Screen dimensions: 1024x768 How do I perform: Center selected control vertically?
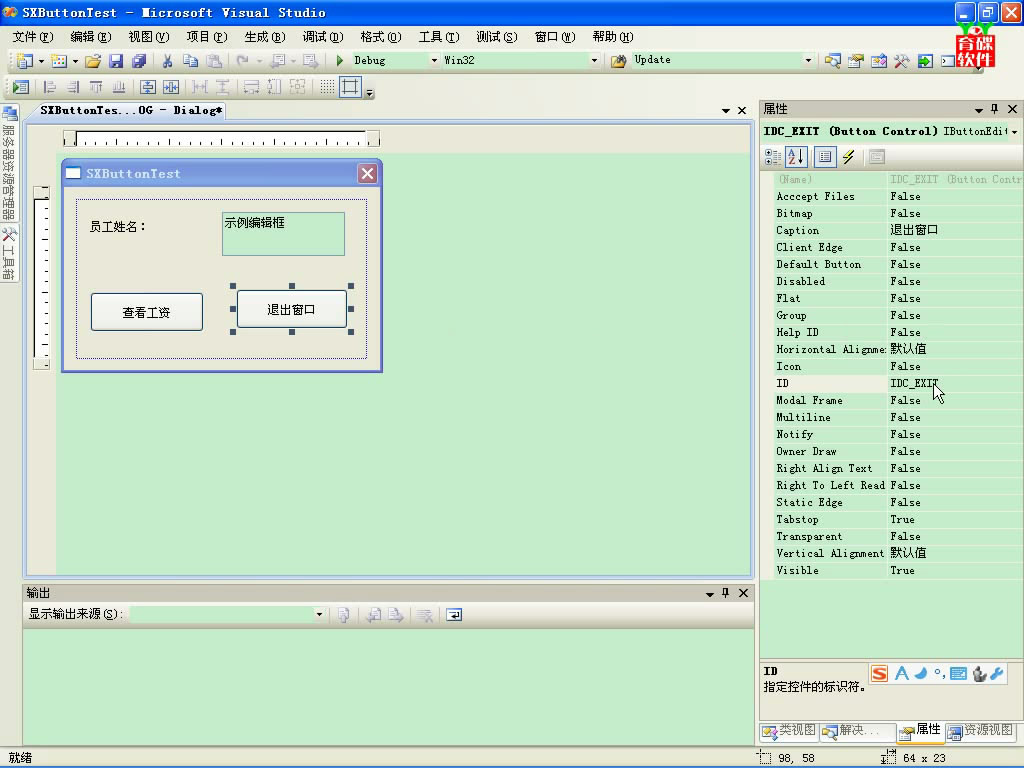point(148,87)
